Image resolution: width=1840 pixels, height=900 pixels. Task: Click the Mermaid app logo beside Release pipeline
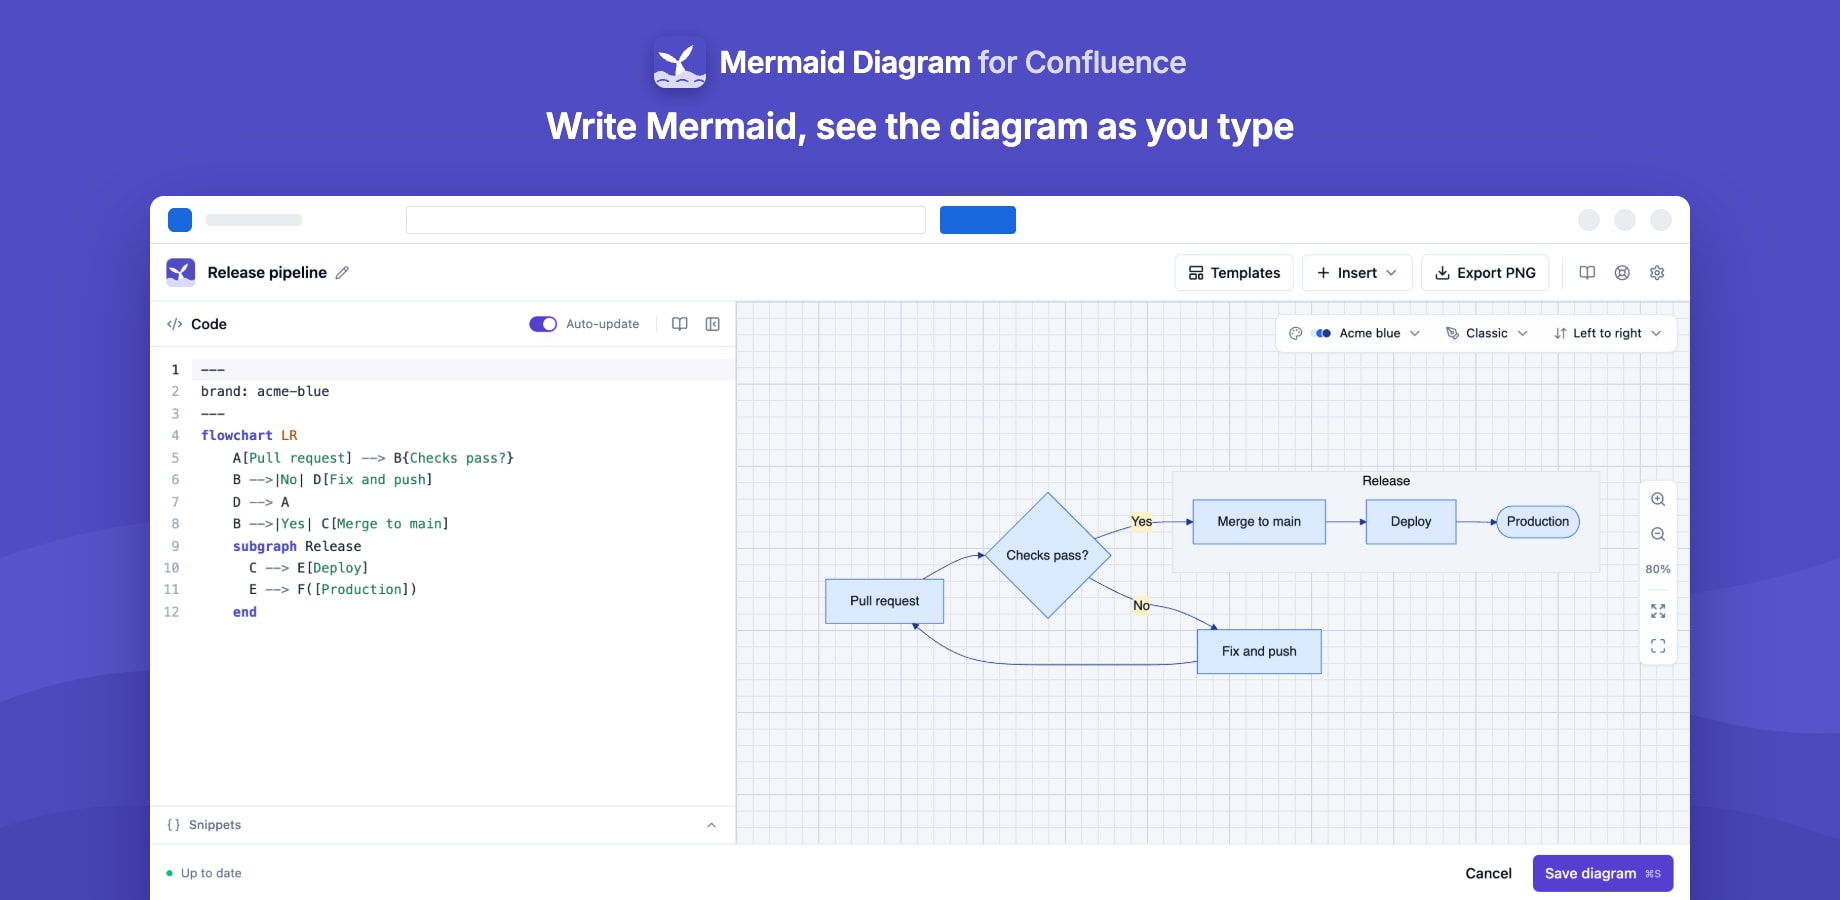181,272
